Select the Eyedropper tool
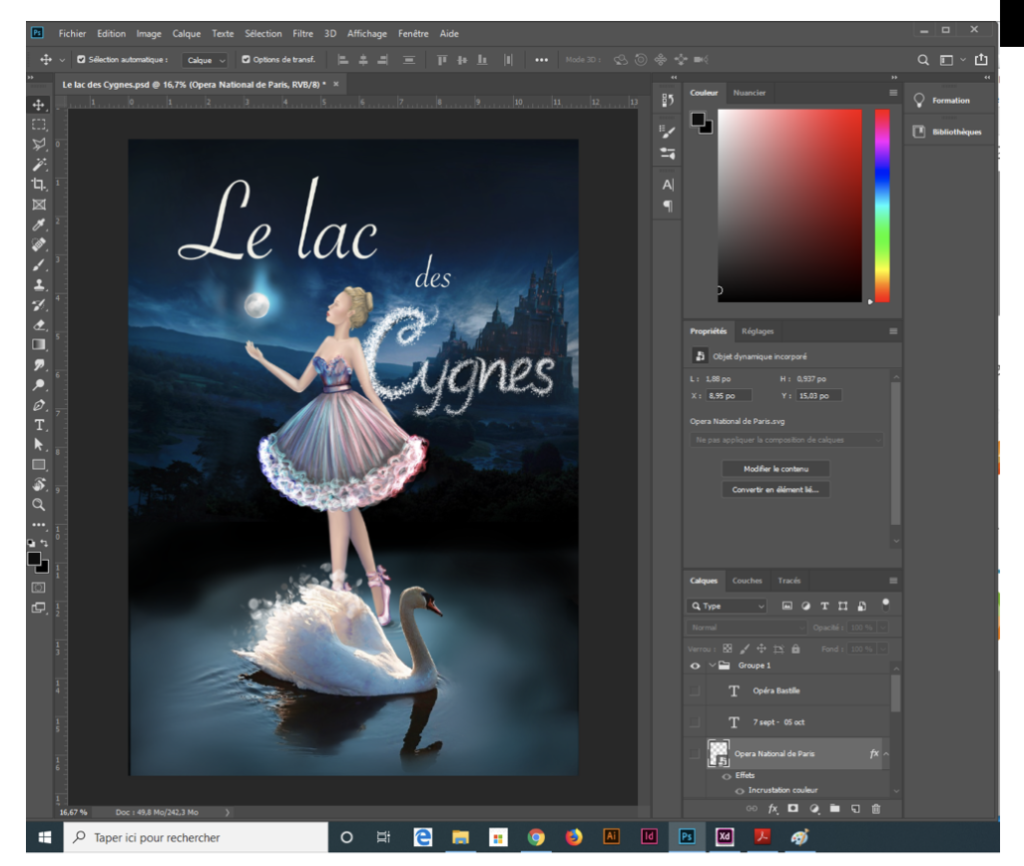 point(39,225)
